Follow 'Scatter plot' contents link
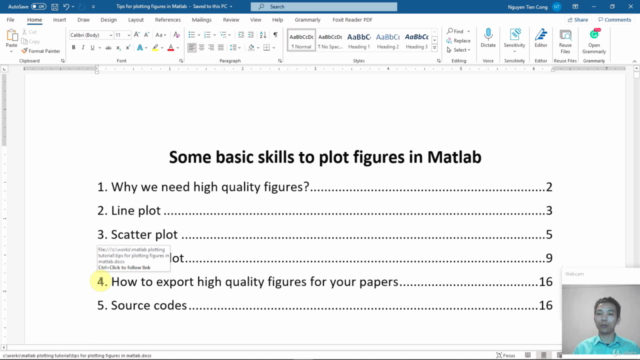 point(324,234)
